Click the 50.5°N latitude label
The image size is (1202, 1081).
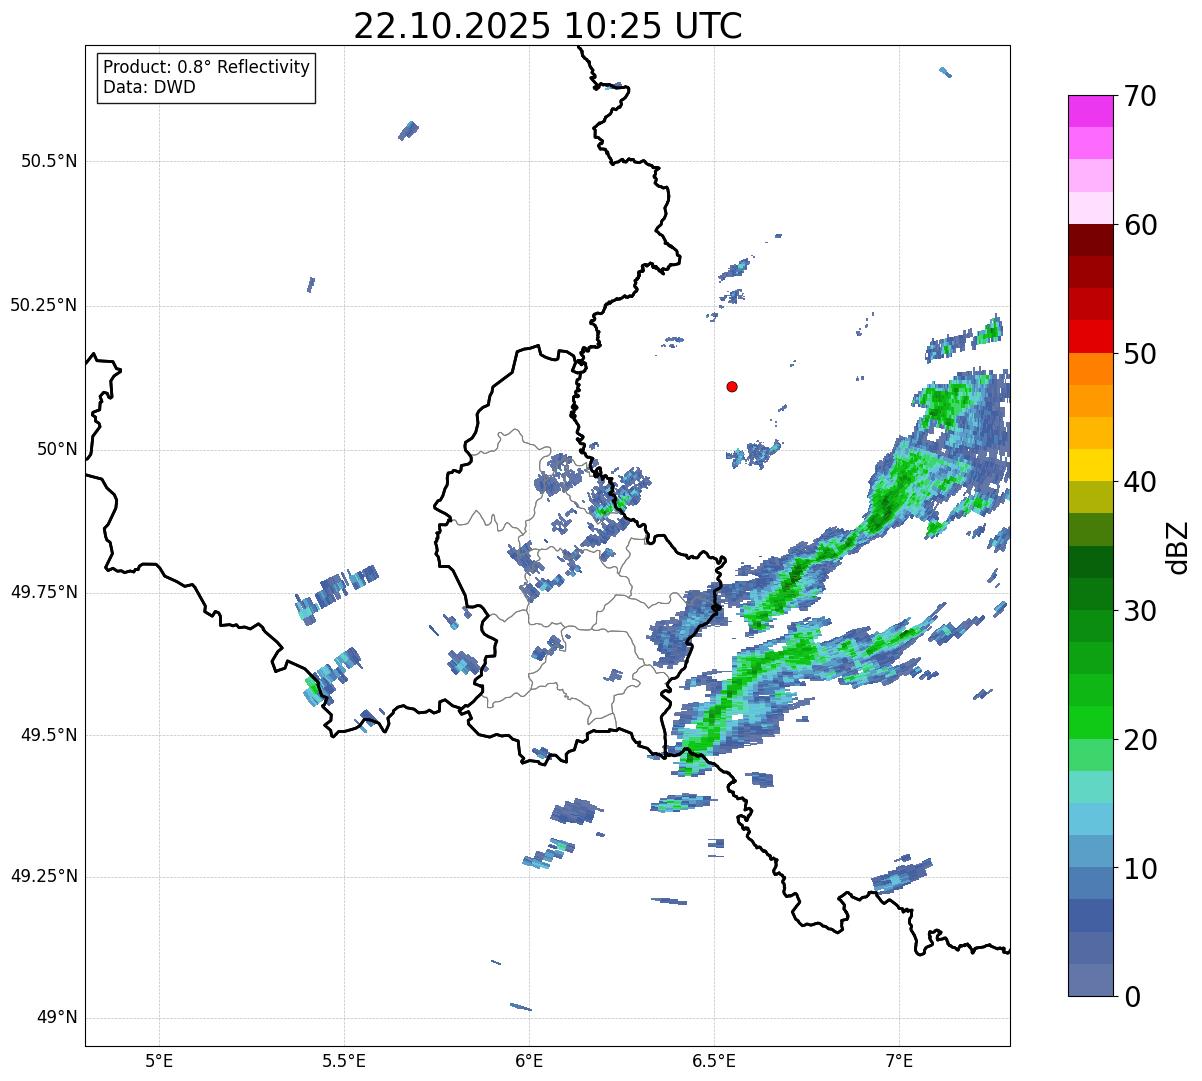coord(49,161)
